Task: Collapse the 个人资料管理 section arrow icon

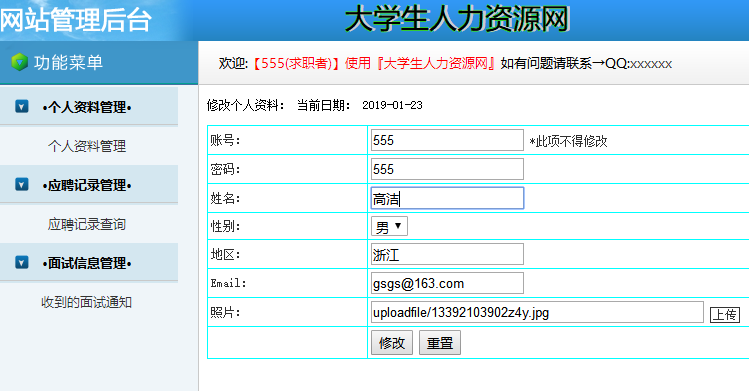Action: pyautogui.click(x=22, y=106)
